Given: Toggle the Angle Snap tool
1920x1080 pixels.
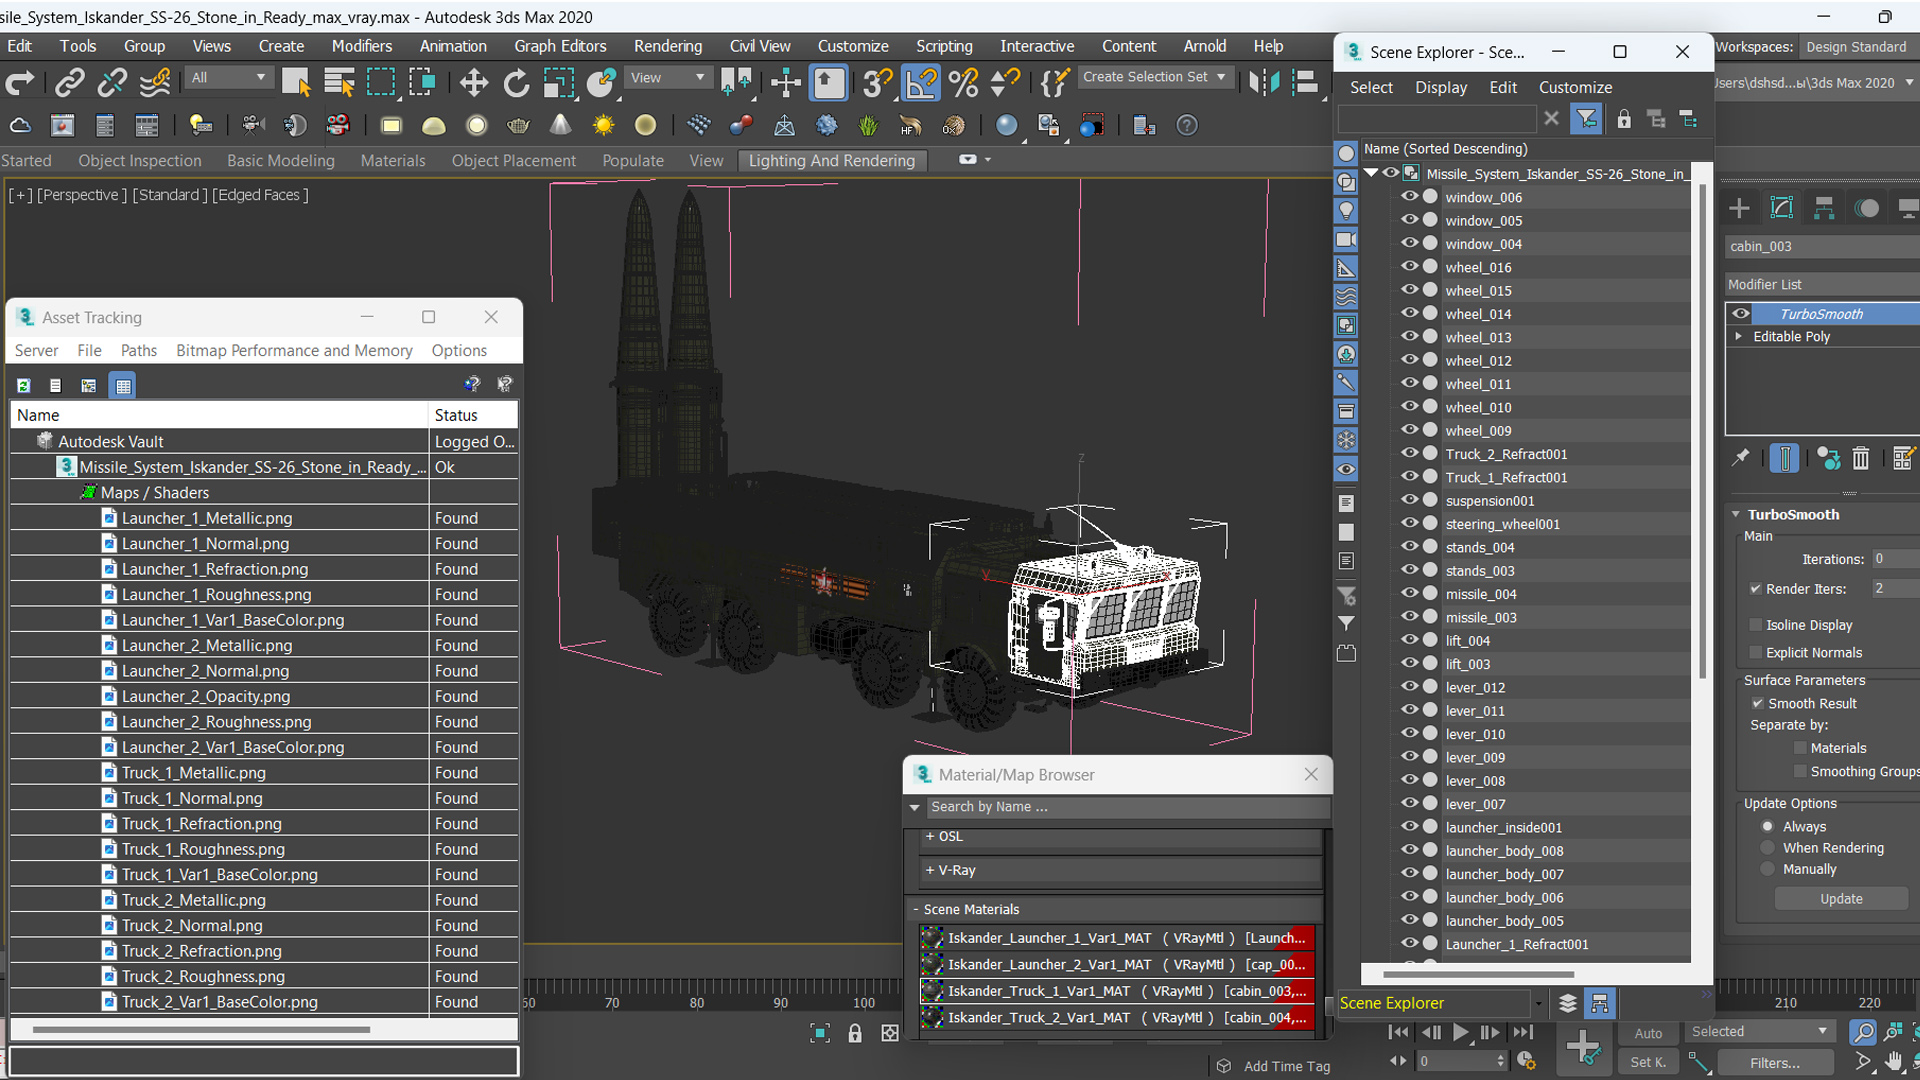Looking at the screenshot, I should click(x=920, y=83).
